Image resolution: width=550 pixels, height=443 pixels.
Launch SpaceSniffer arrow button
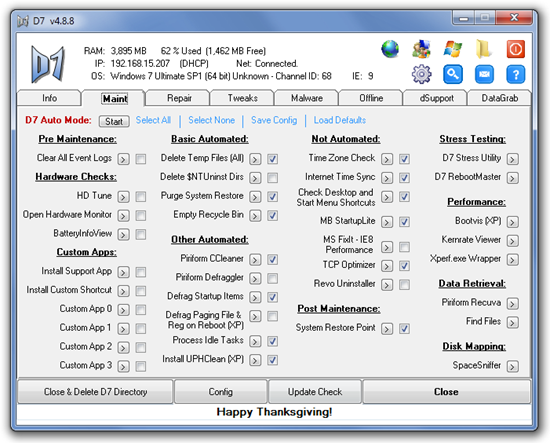click(x=512, y=367)
